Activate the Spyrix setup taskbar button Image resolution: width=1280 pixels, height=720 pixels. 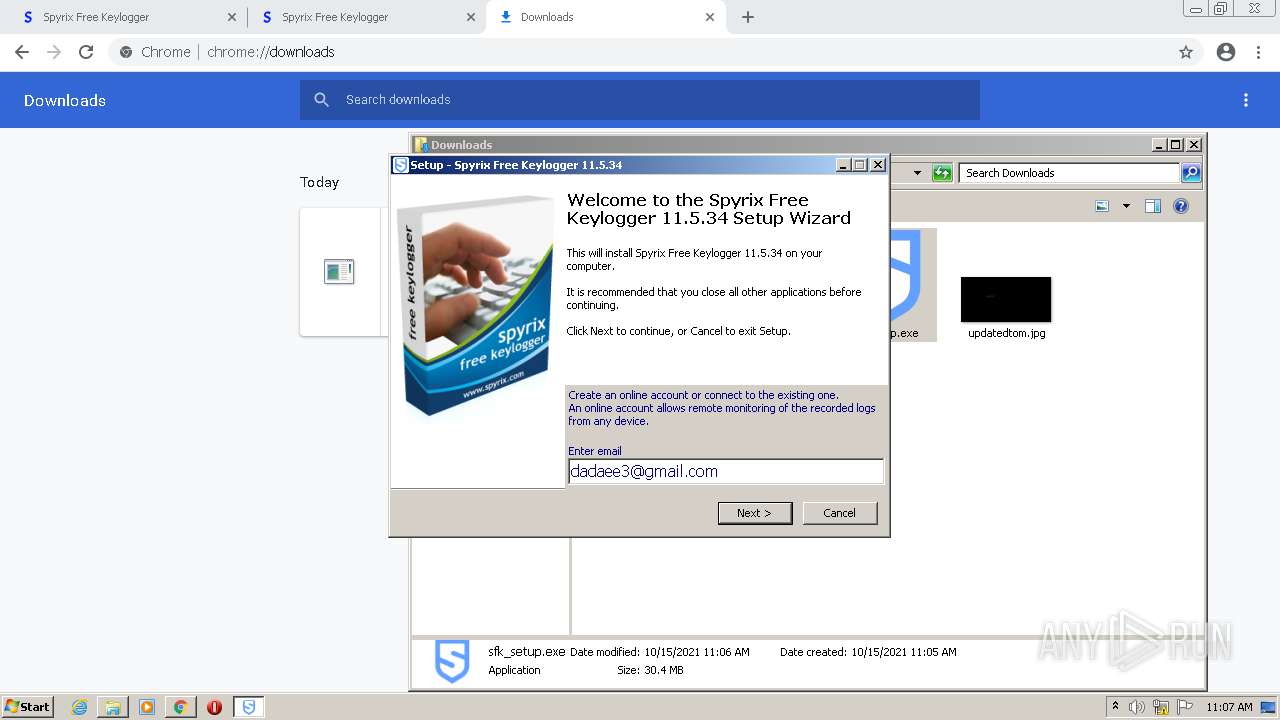249,707
